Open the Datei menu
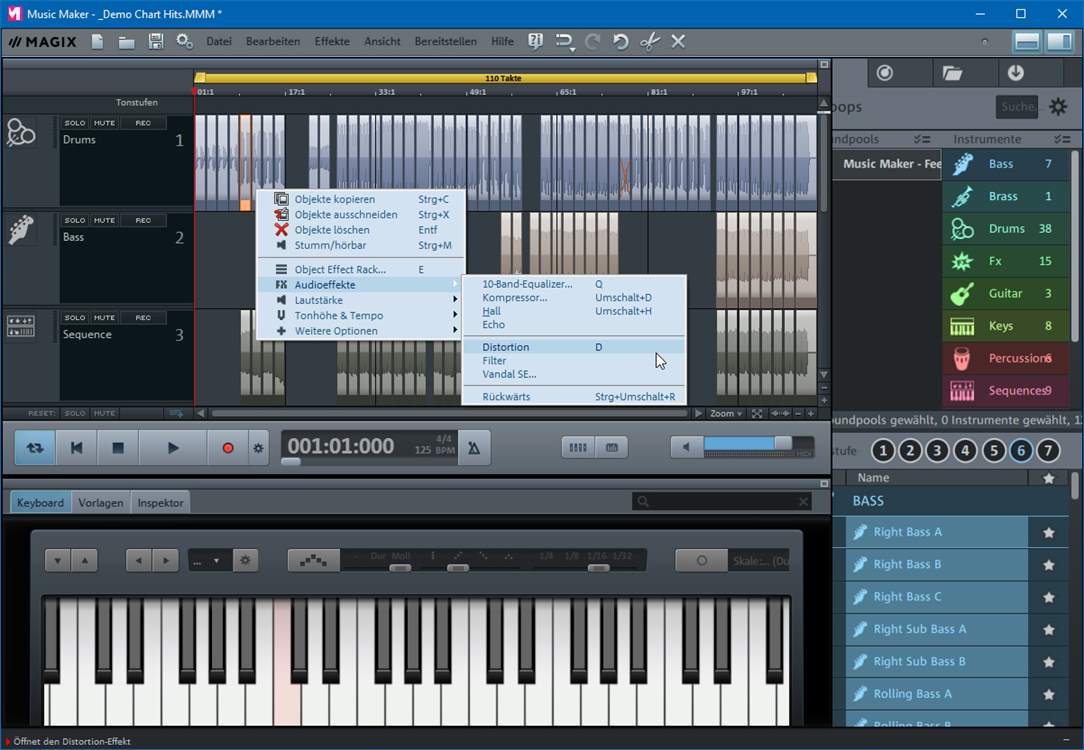 pyautogui.click(x=218, y=41)
